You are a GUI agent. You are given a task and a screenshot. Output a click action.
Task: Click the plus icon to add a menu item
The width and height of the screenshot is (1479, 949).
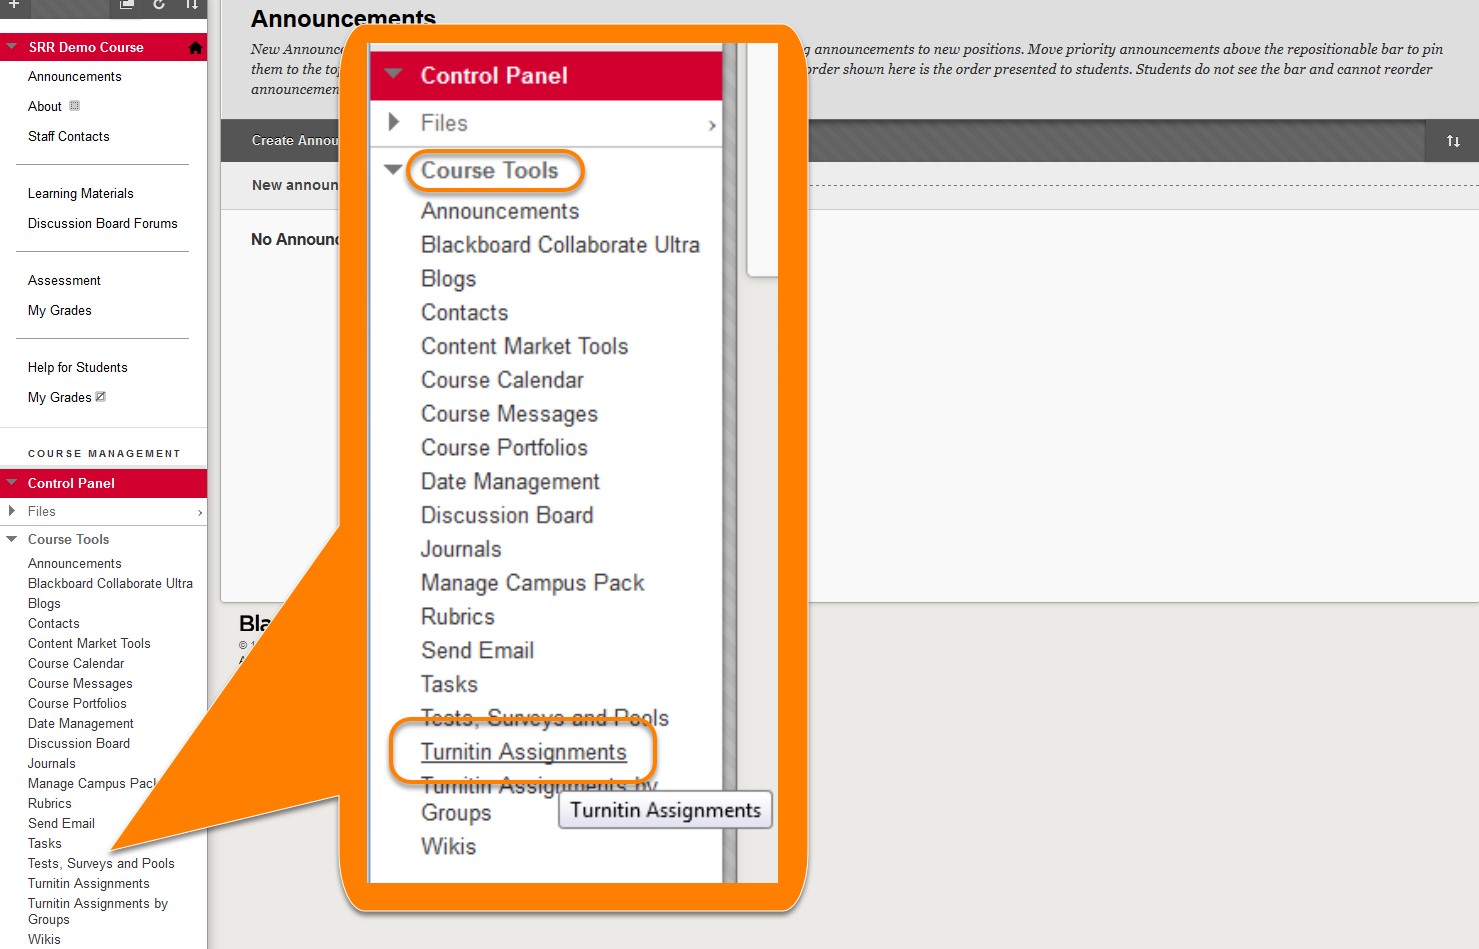pos(14,4)
